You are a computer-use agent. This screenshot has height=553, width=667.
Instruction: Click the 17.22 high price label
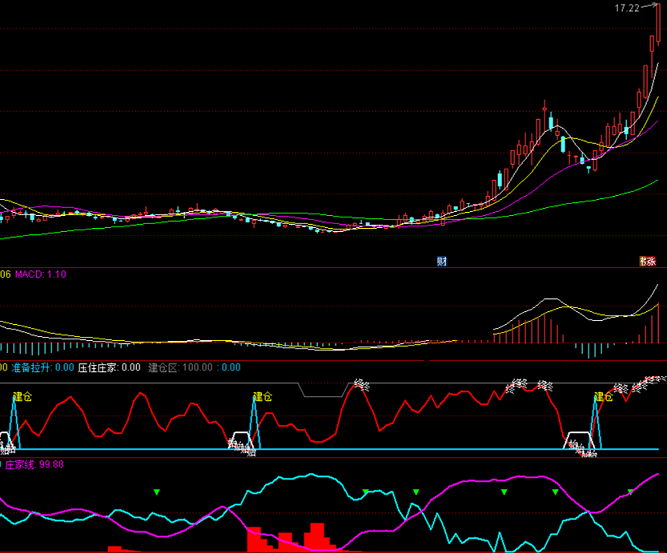pyautogui.click(x=627, y=8)
